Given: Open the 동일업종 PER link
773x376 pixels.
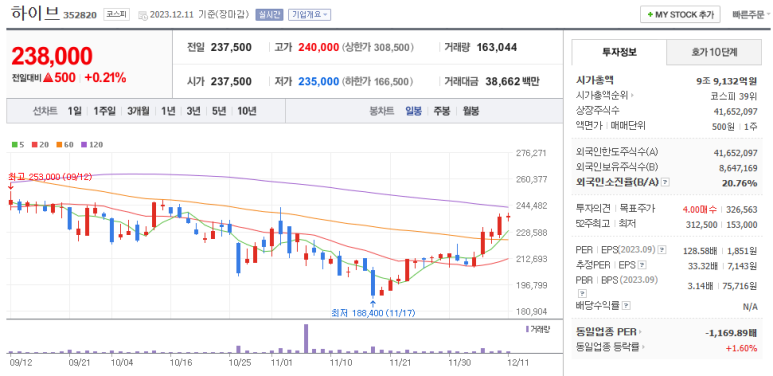Looking at the screenshot, I should 609,333.
